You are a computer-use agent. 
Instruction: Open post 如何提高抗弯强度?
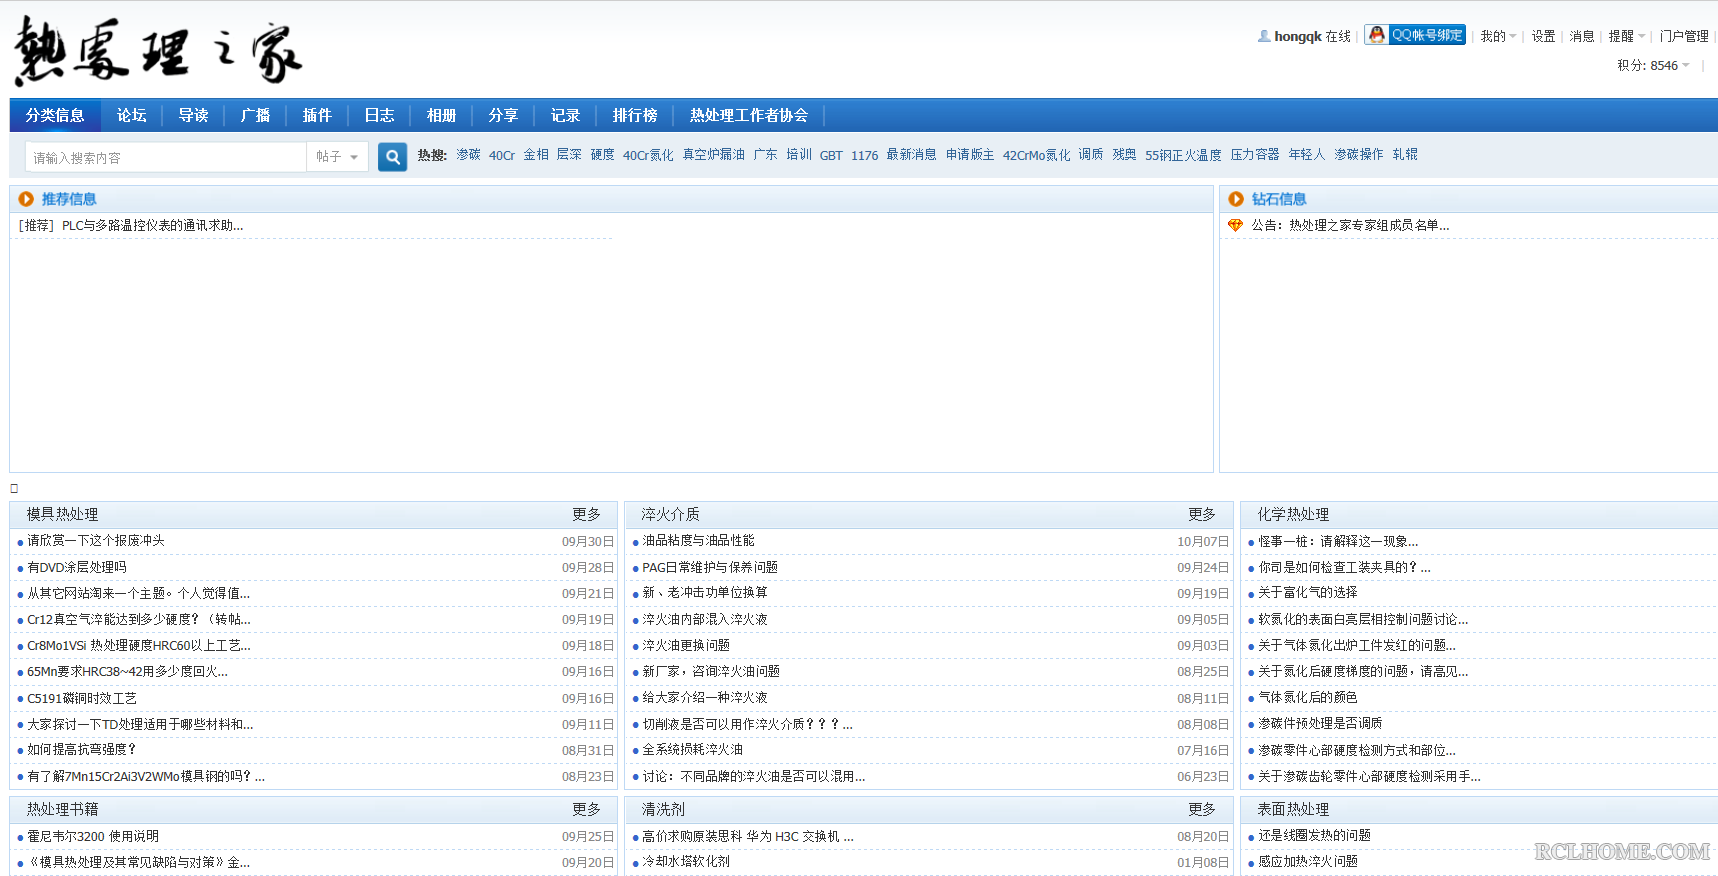pyautogui.click(x=82, y=750)
